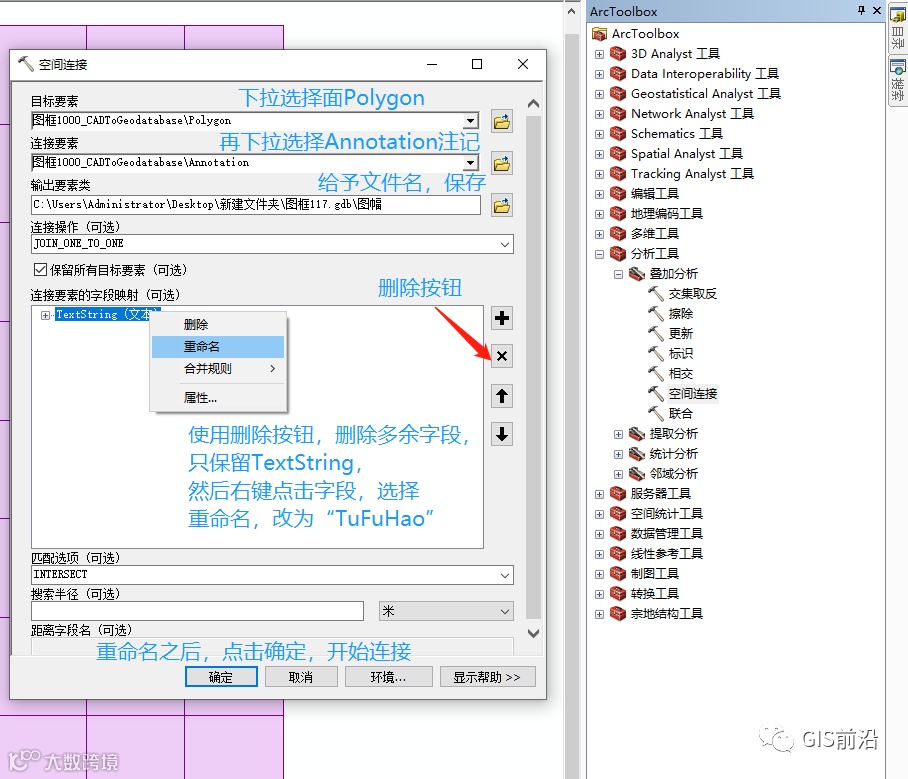
Task: Expand the Schematics 工具 toolbox
Action: pyautogui.click(x=599, y=134)
